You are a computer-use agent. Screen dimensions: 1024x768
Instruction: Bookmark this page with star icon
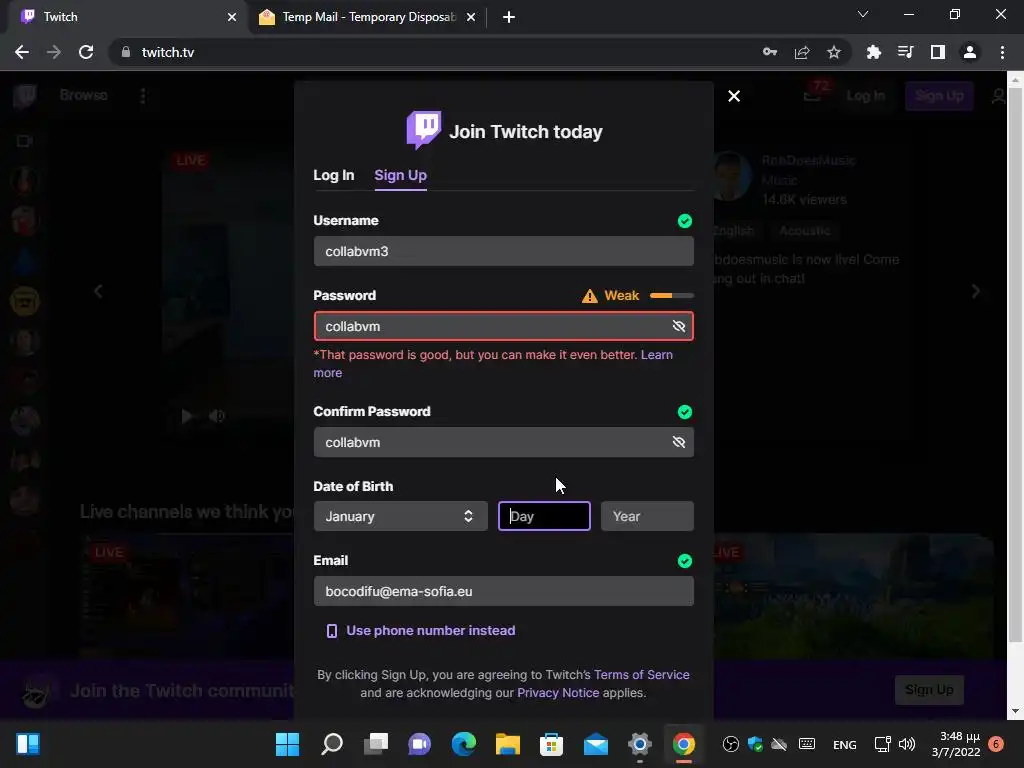[834, 52]
